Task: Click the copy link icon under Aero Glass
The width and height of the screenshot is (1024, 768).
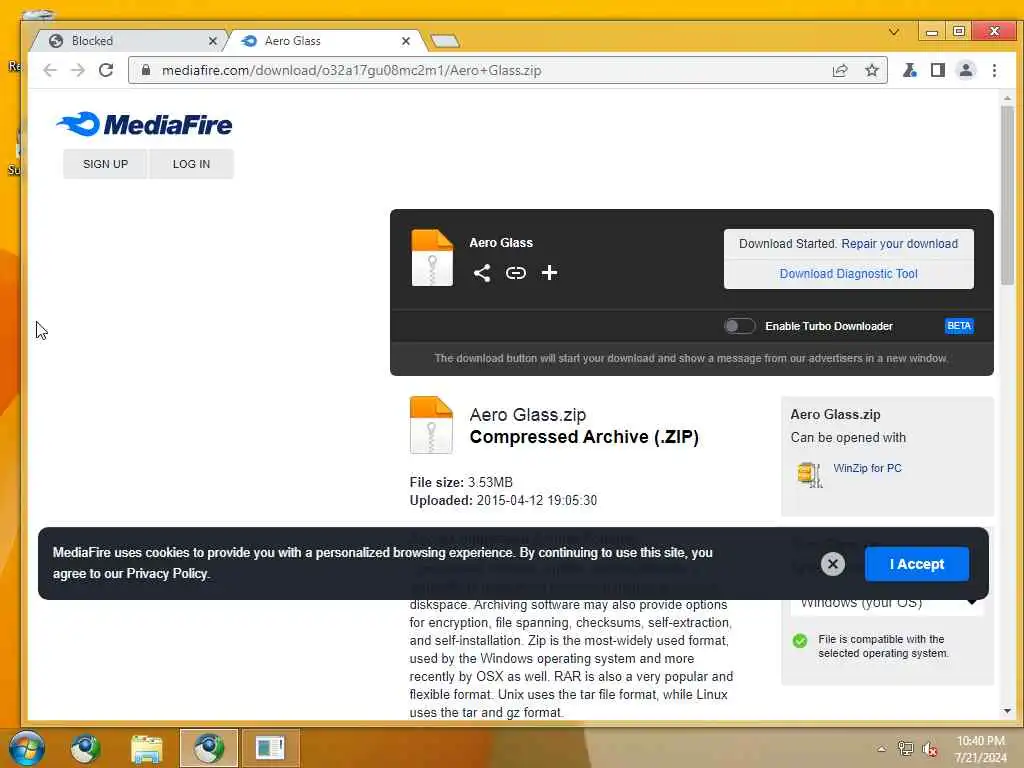Action: [x=516, y=273]
